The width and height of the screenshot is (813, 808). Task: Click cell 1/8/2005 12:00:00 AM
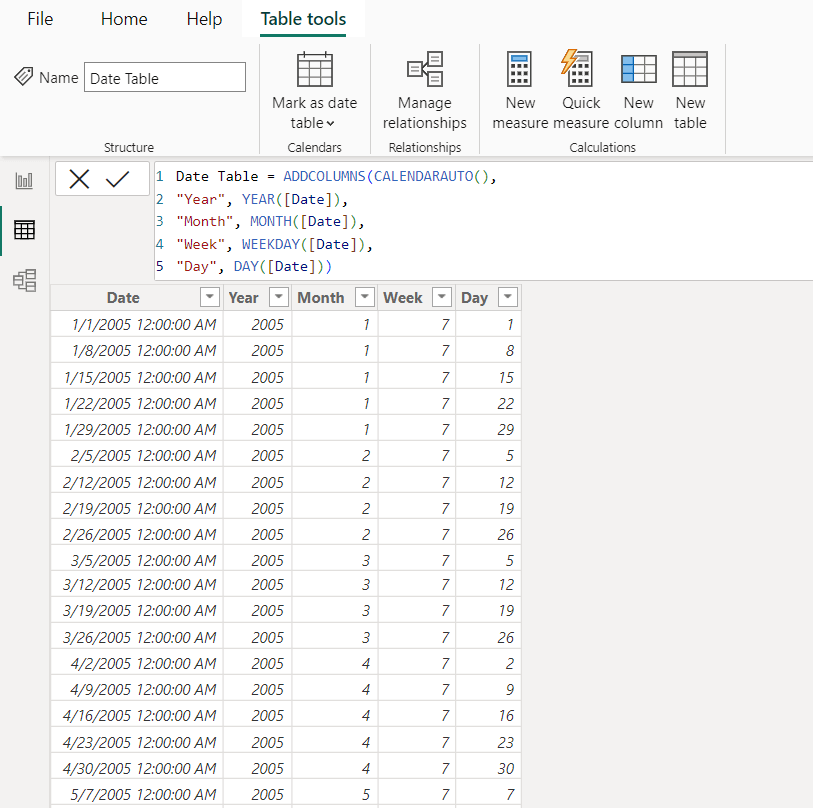coord(137,351)
